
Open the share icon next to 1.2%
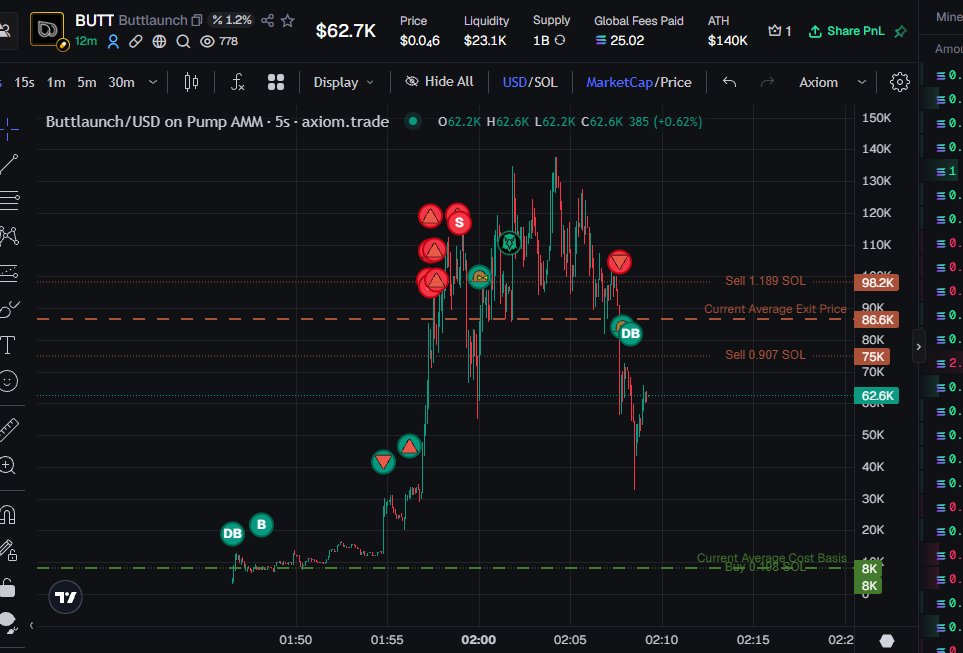pos(267,20)
